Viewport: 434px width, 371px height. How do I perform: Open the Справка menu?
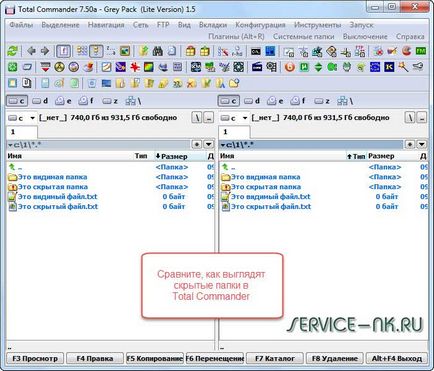[410, 36]
